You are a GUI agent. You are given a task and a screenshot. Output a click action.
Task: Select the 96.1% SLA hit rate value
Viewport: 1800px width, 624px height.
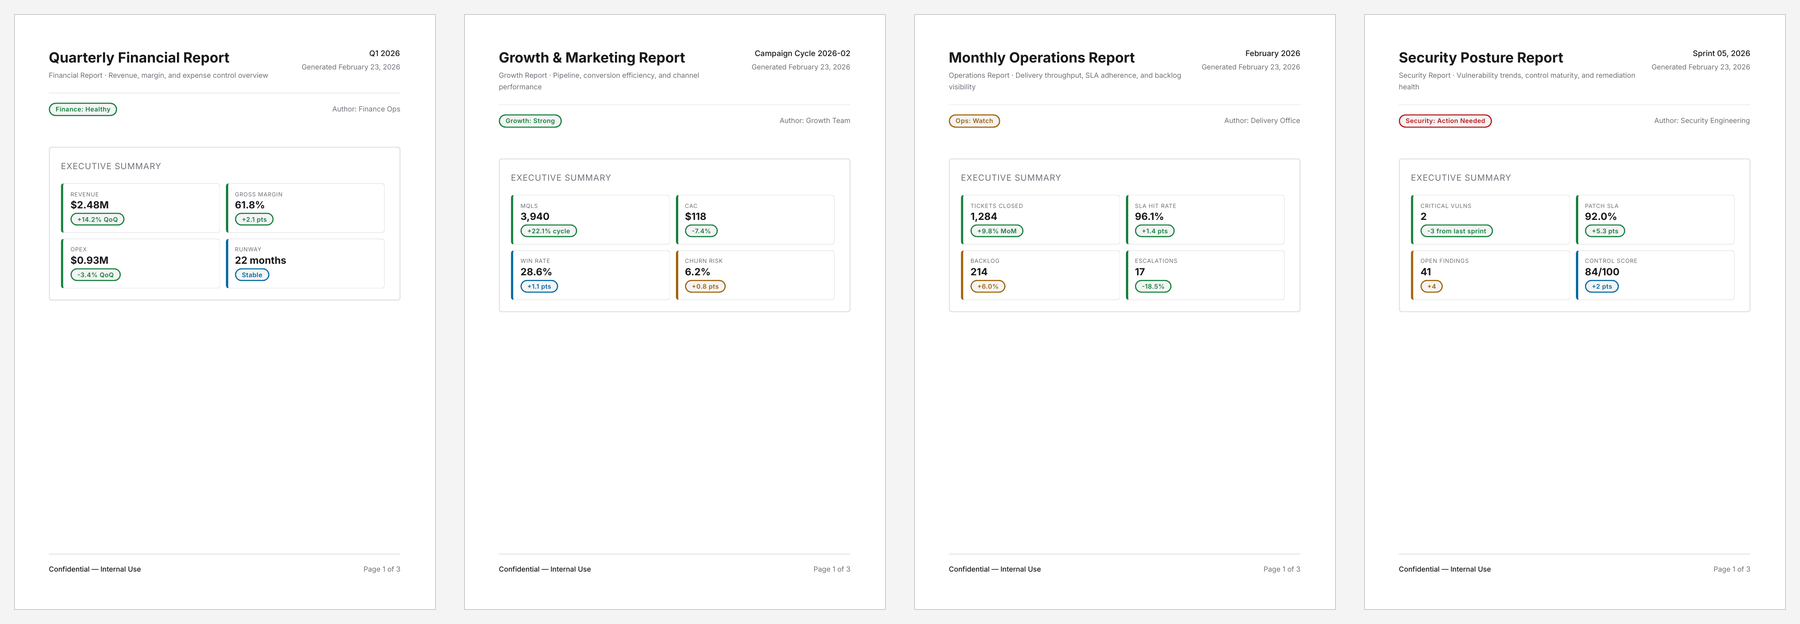[1149, 216]
